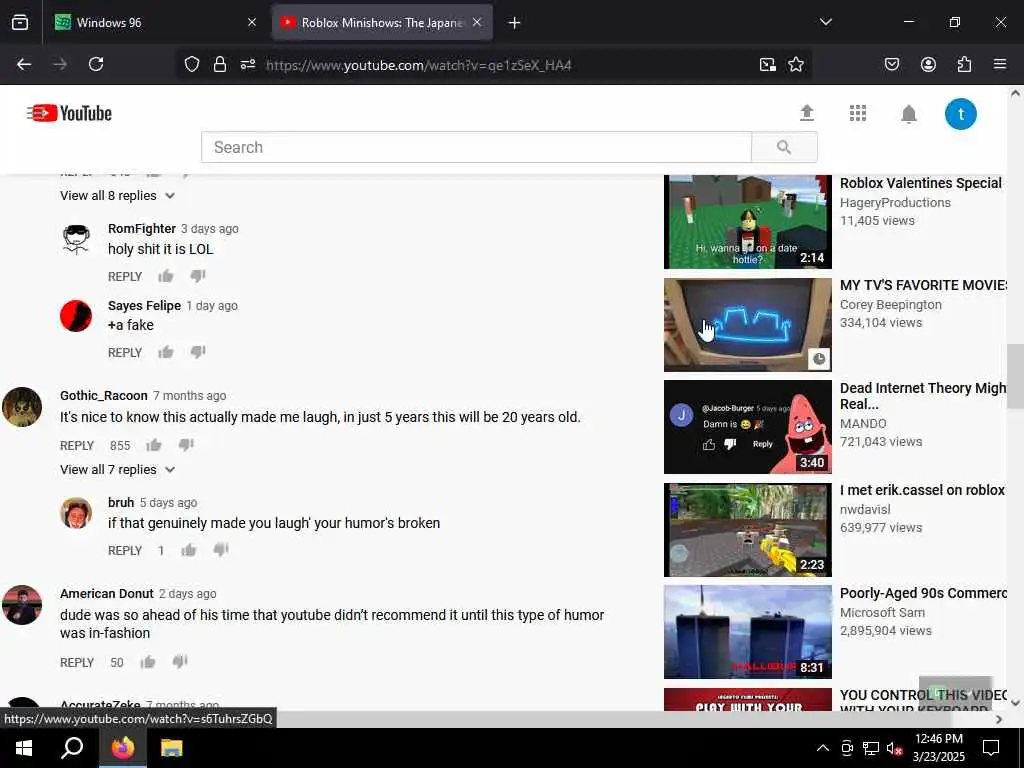Switch to the Windows 96 tab

point(156,23)
